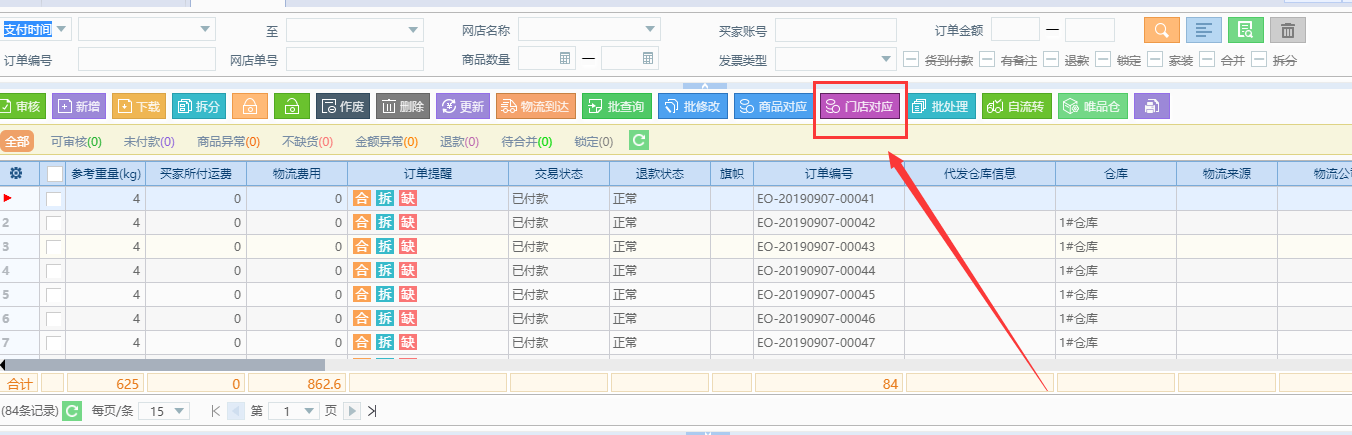
Task: Click the green document search icon button
Action: coord(1246,31)
